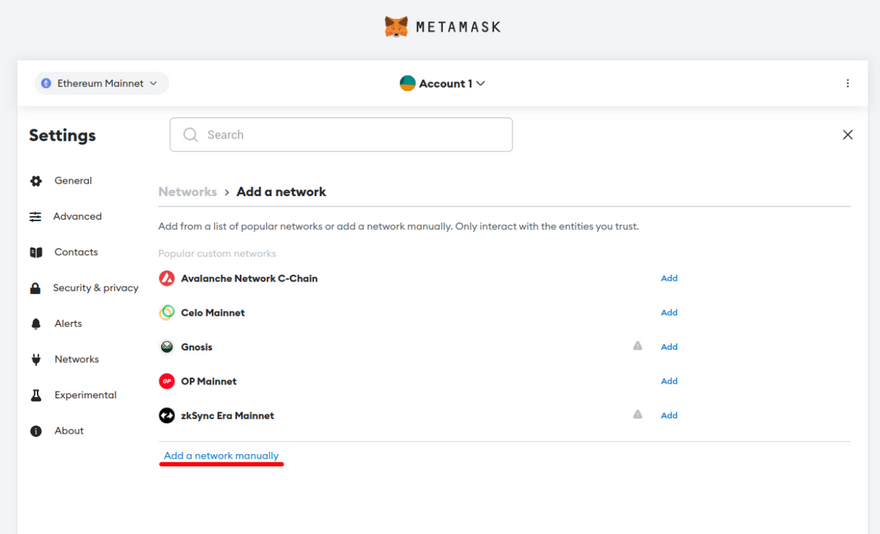The height and width of the screenshot is (534, 880).
Task: Go back via Networks breadcrumb
Action: tap(187, 191)
